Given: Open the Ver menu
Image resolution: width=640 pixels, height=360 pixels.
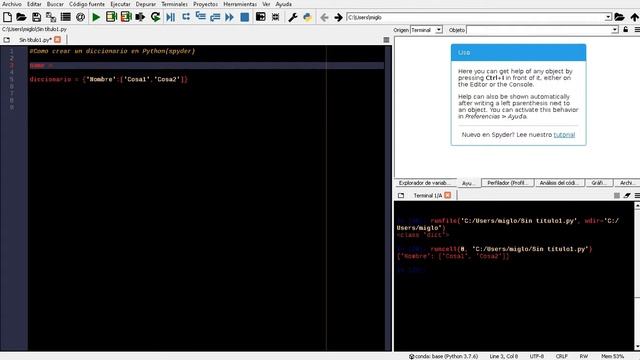Looking at the screenshot, I should pos(266,4).
